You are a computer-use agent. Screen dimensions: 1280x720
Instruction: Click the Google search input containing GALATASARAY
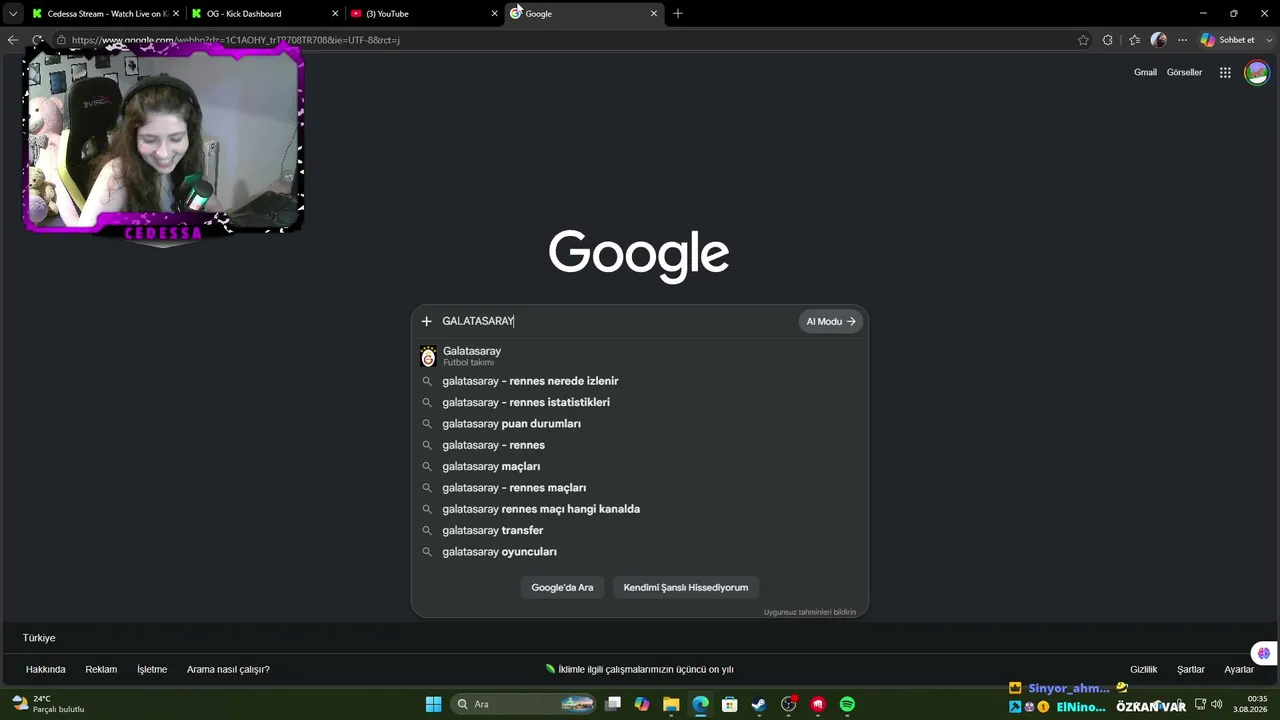(617, 321)
